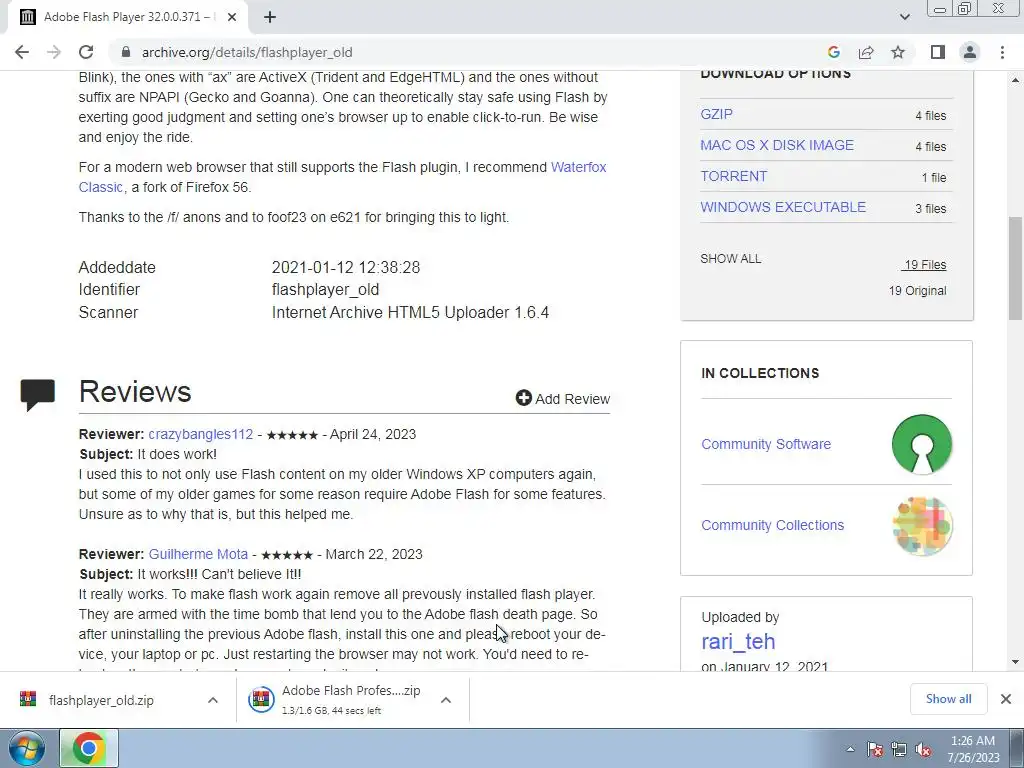Click SHOW ALL download options
This screenshot has width=1024, height=768.
point(730,259)
